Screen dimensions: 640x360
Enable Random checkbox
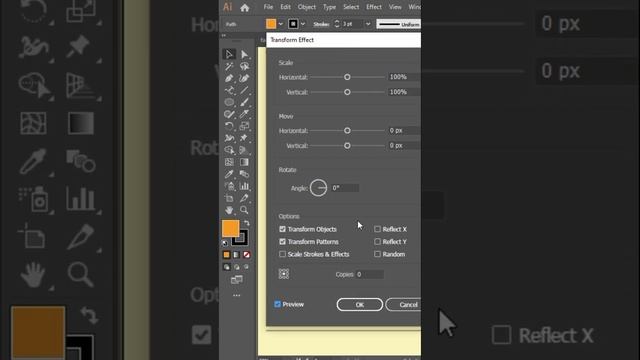[378, 254]
